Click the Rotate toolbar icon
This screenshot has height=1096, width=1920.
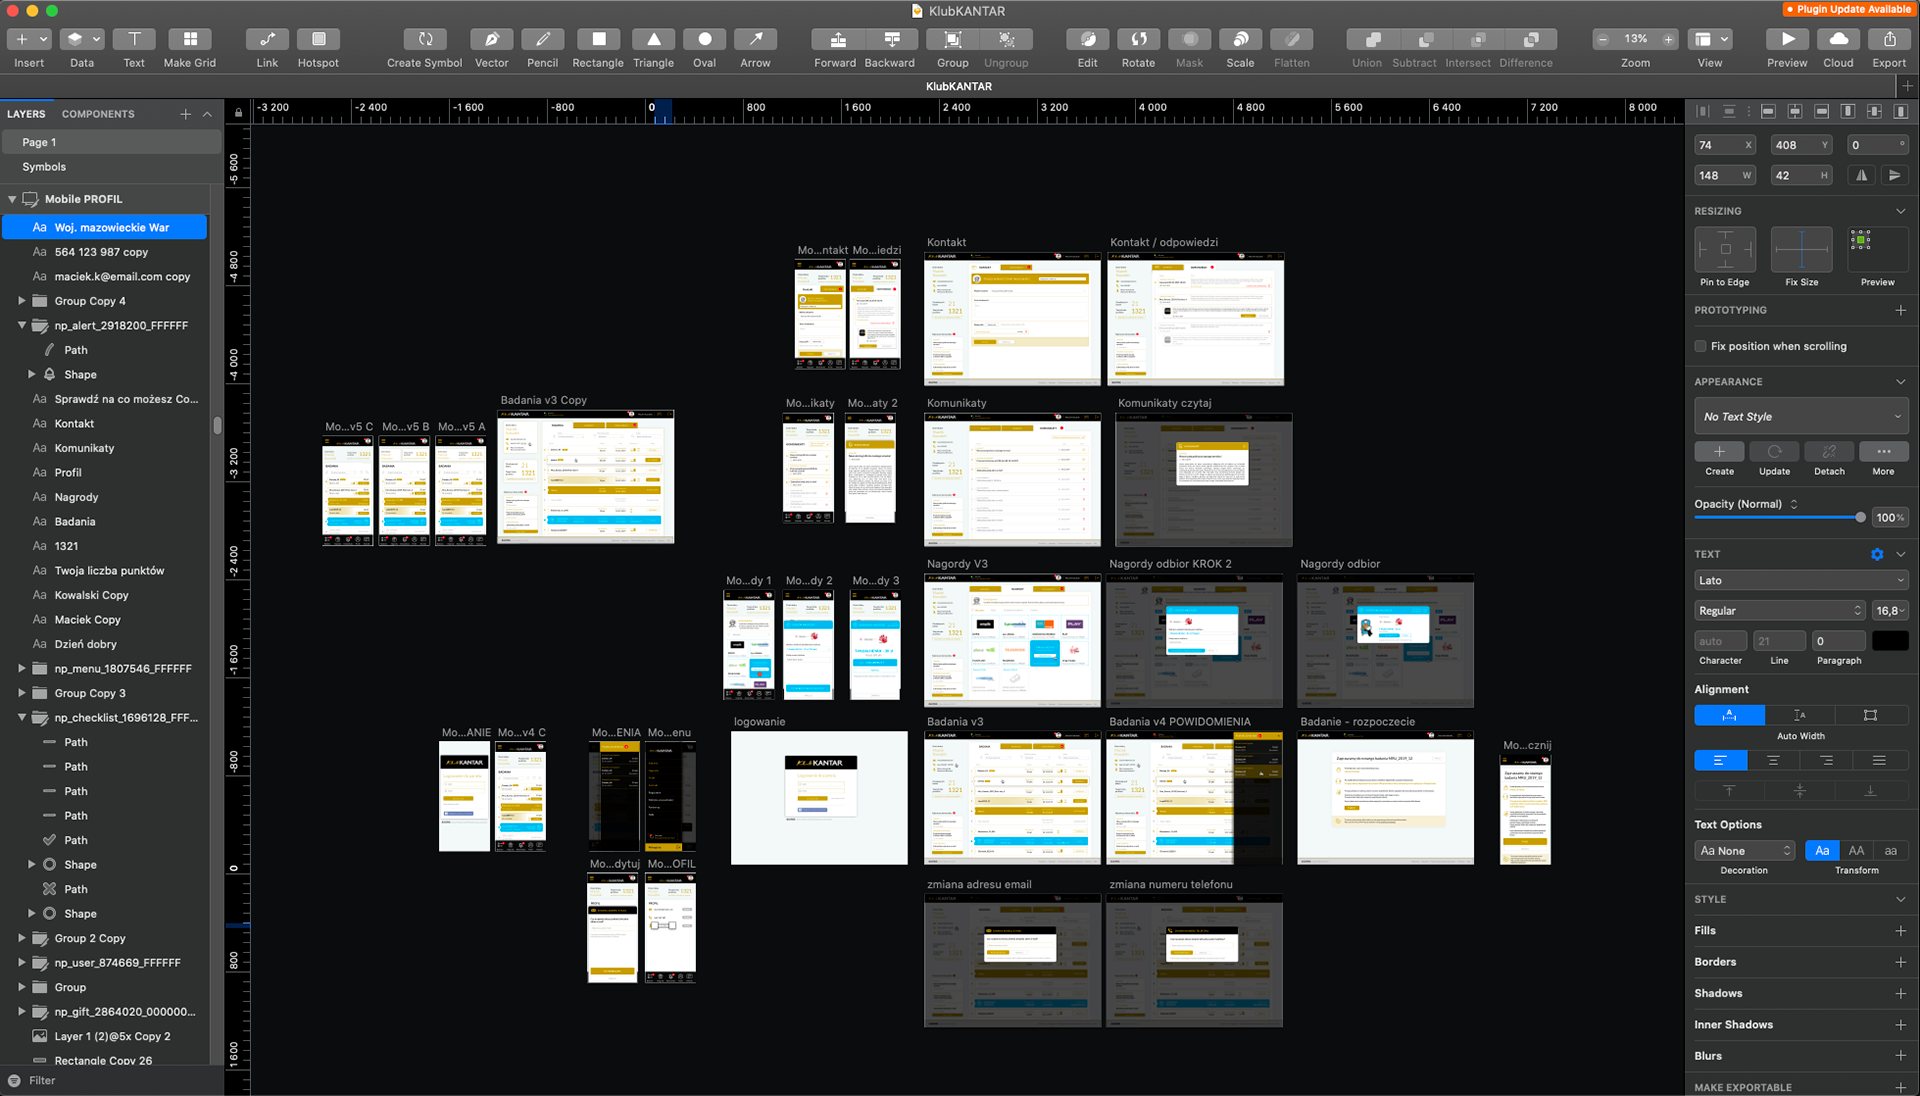coord(1138,40)
